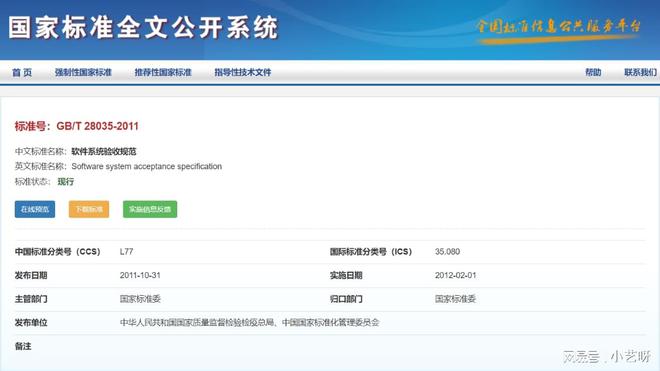Click the green 实施信息反馈 button
This screenshot has width=660, height=371.
[150, 209]
